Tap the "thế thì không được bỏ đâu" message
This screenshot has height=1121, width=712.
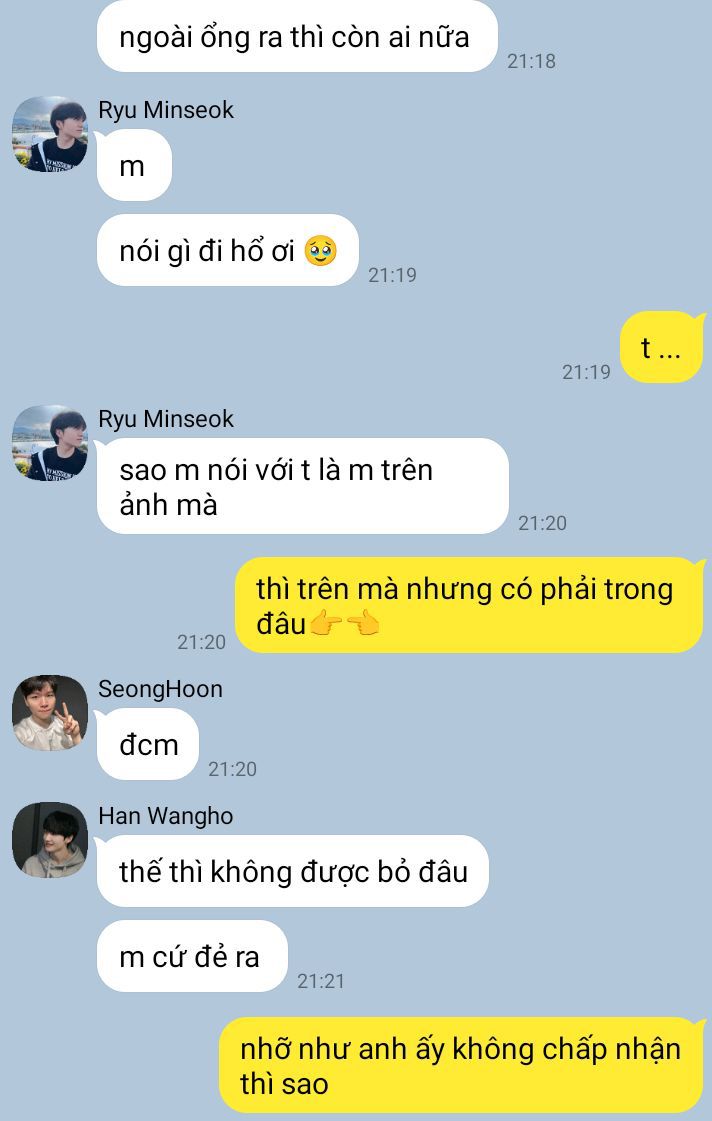click(292, 871)
